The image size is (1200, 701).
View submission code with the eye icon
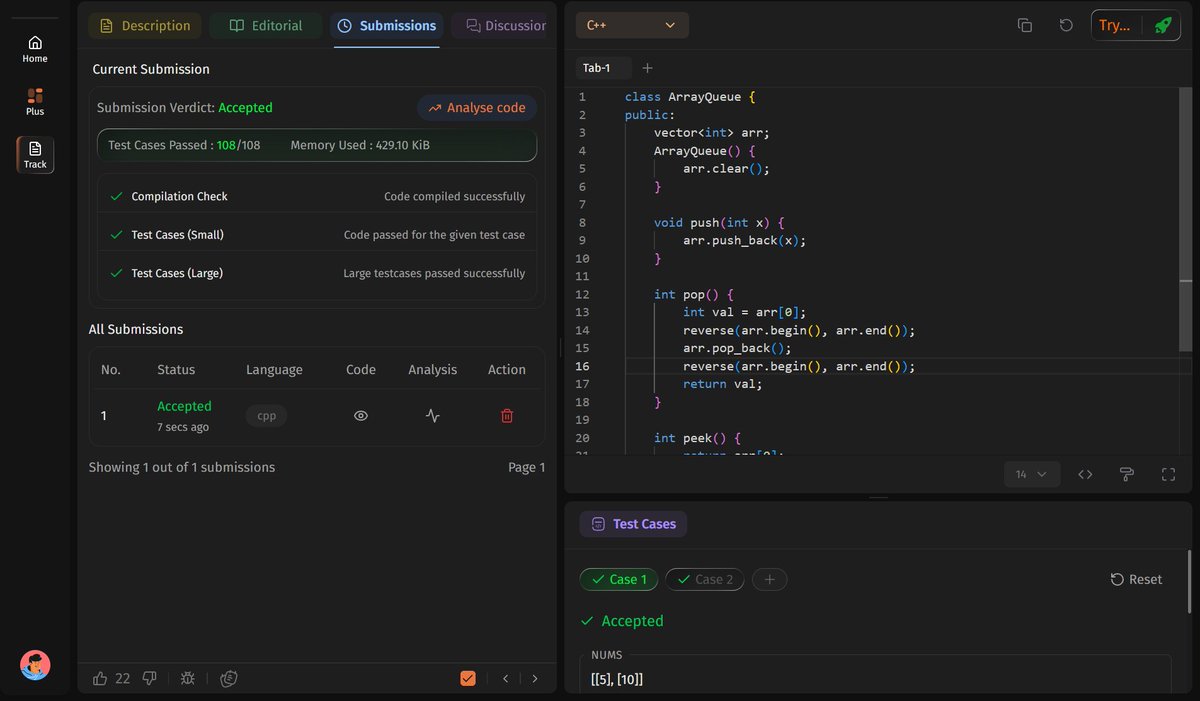pyautogui.click(x=361, y=416)
